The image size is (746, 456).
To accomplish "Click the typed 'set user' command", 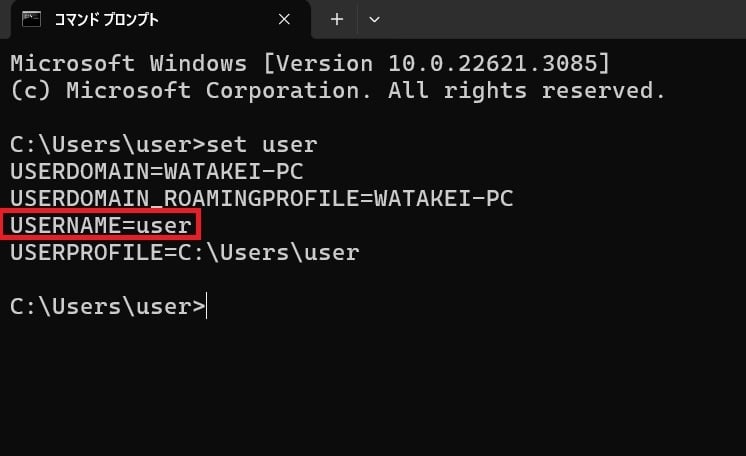I will [262, 145].
